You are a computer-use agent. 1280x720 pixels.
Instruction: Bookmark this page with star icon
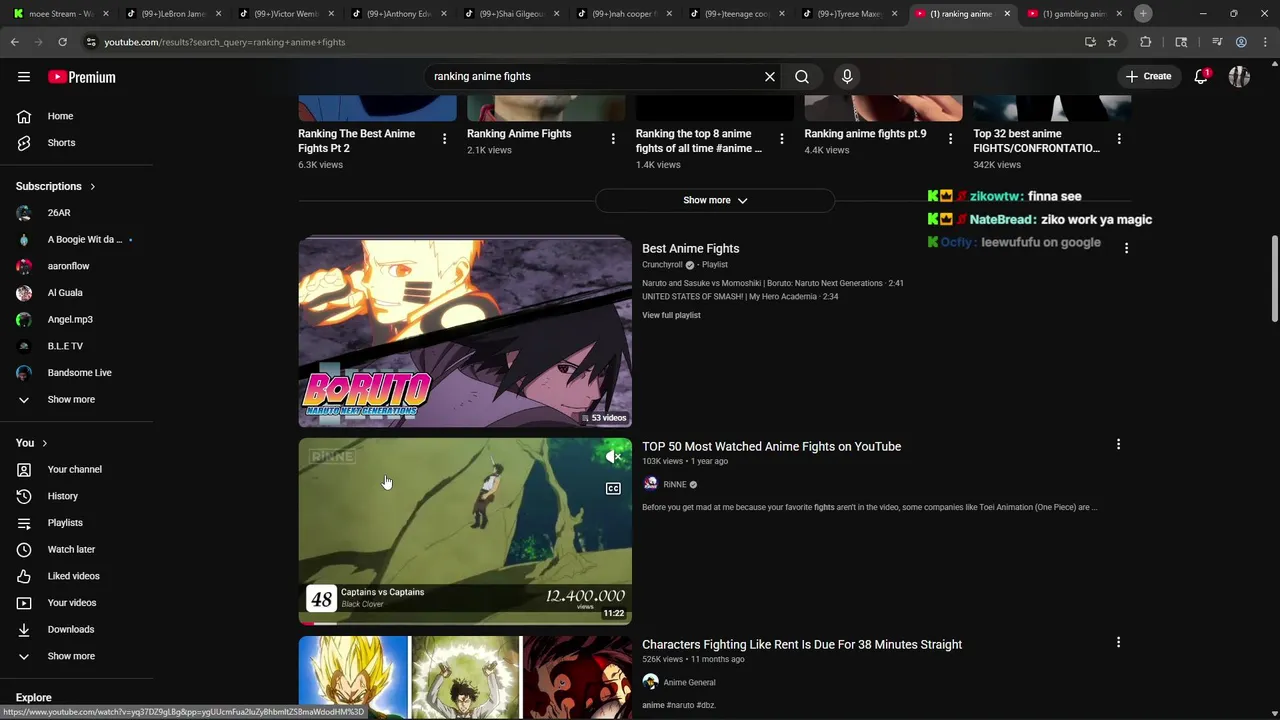[1112, 42]
